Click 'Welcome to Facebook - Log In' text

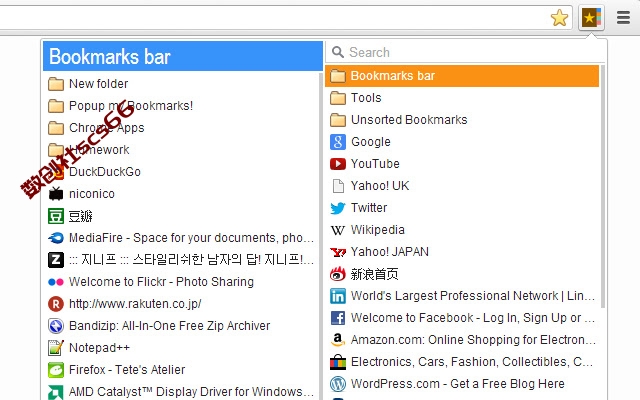click(473, 318)
